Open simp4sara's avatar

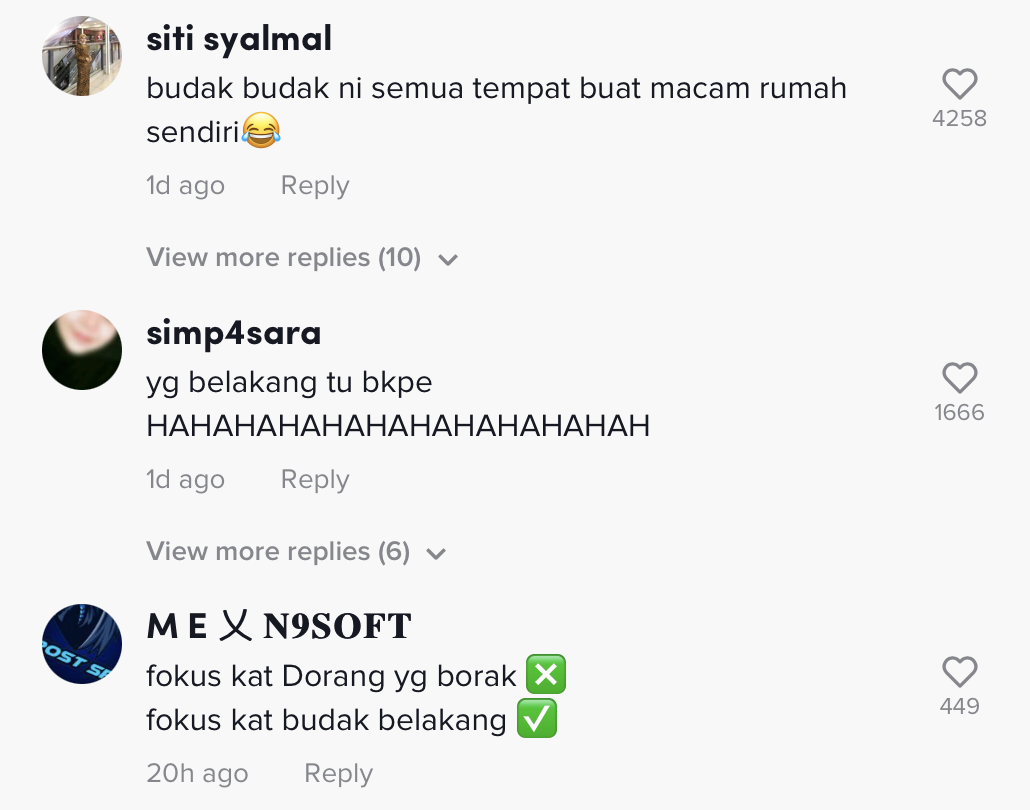pos(82,350)
